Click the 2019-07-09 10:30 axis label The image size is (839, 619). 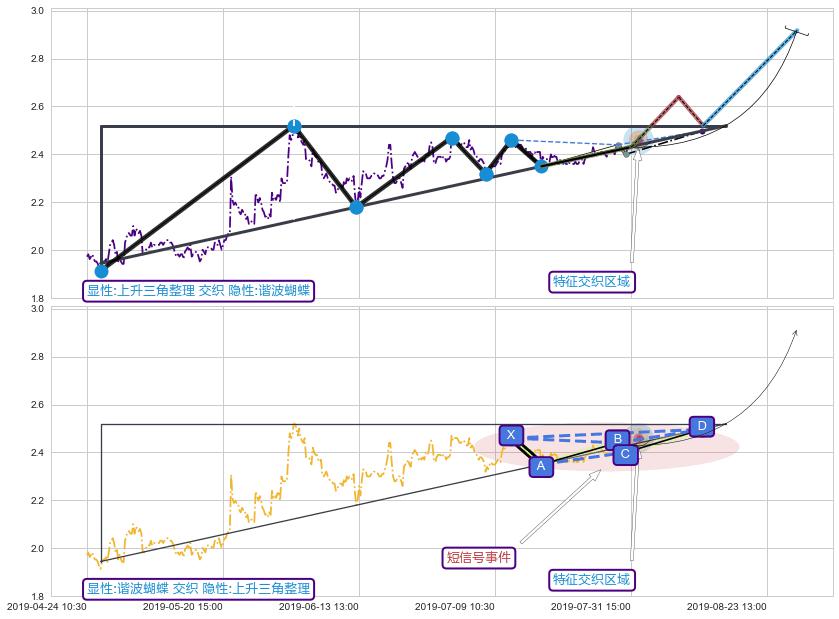(454, 606)
